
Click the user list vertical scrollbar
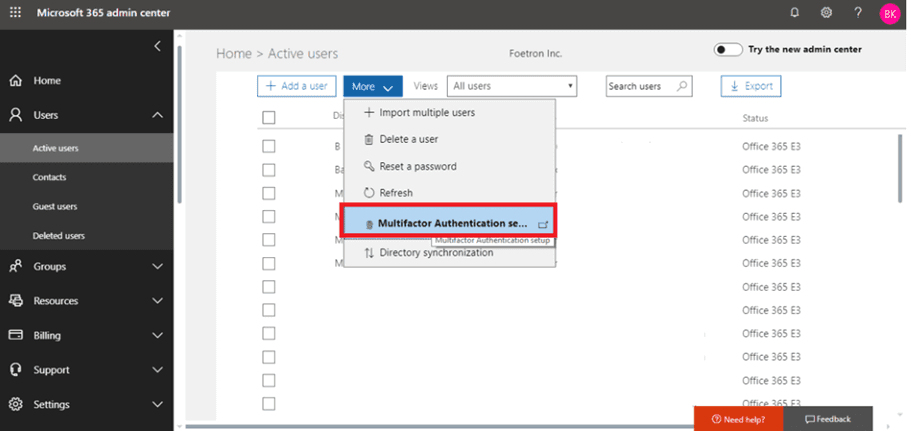tap(900, 168)
